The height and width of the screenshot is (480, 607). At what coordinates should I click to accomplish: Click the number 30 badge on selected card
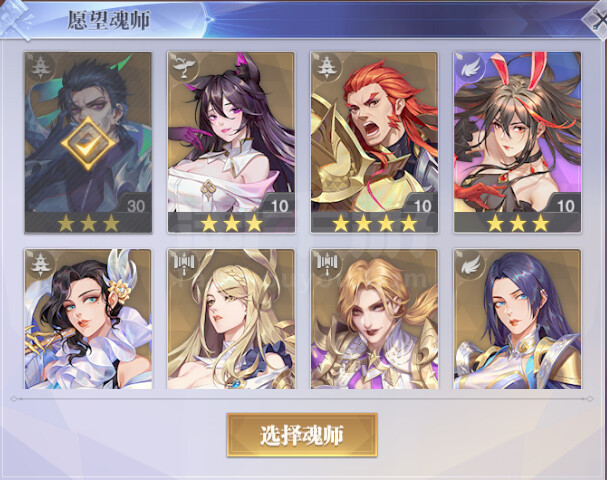[136, 206]
